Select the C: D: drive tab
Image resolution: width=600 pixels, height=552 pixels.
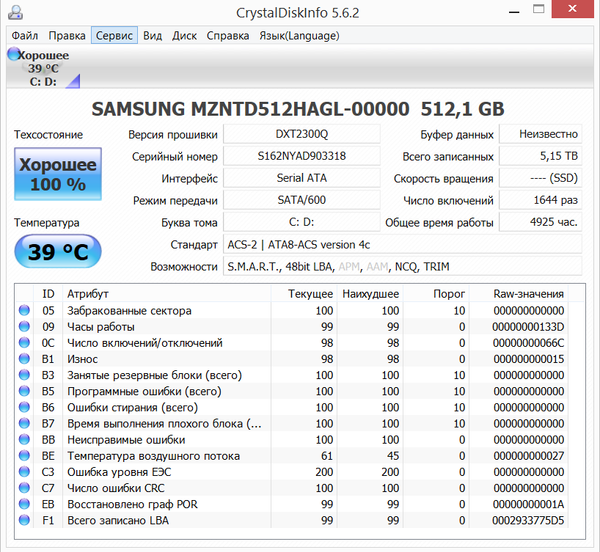(43, 81)
